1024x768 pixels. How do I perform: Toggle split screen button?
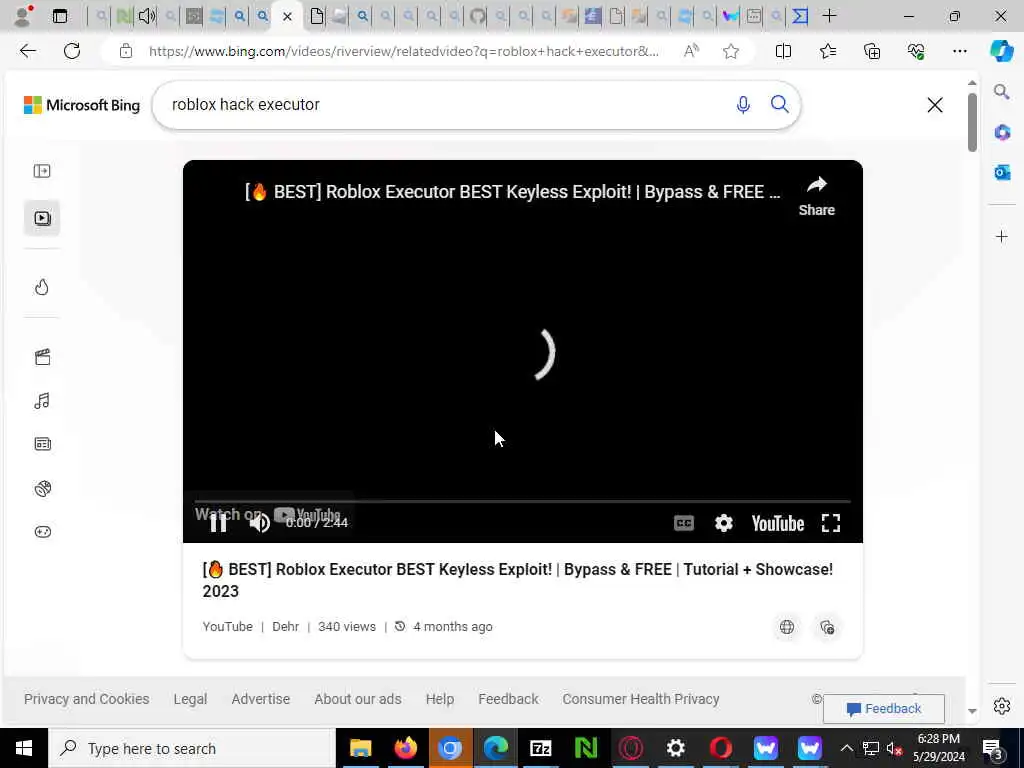coord(783,51)
